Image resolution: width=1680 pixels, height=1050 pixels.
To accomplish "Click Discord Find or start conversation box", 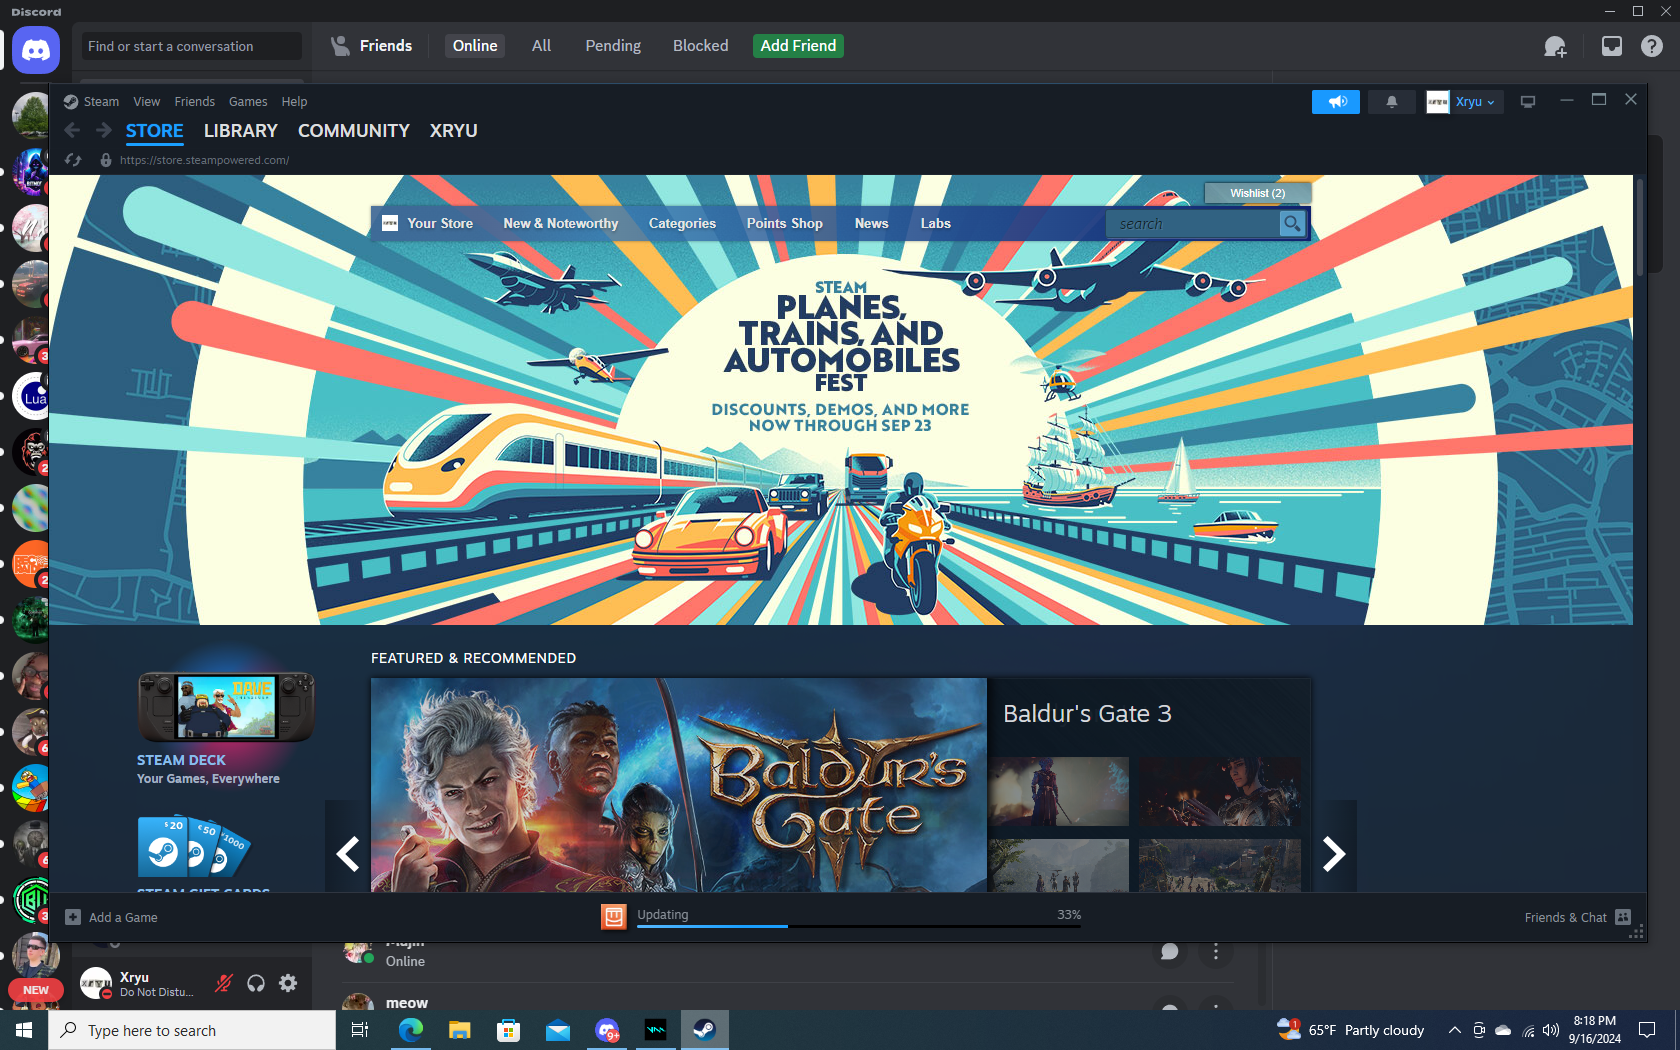I will pyautogui.click(x=191, y=46).
